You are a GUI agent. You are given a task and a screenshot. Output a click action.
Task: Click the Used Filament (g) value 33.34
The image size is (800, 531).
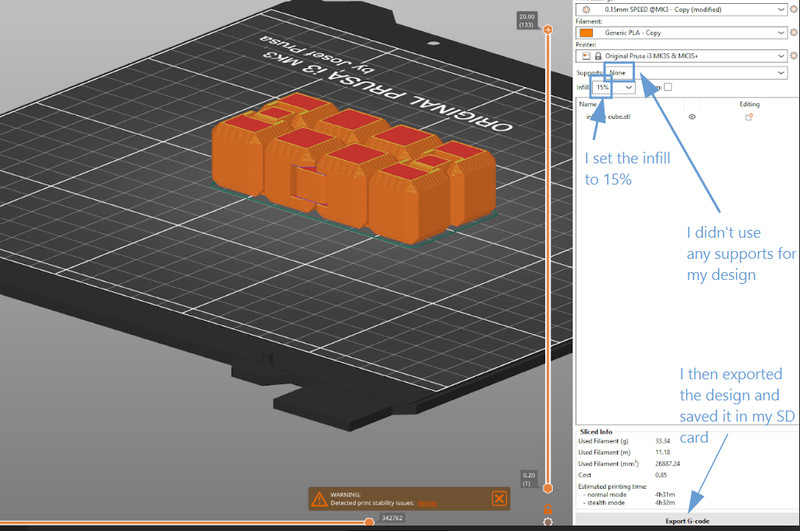pos(662,441)
